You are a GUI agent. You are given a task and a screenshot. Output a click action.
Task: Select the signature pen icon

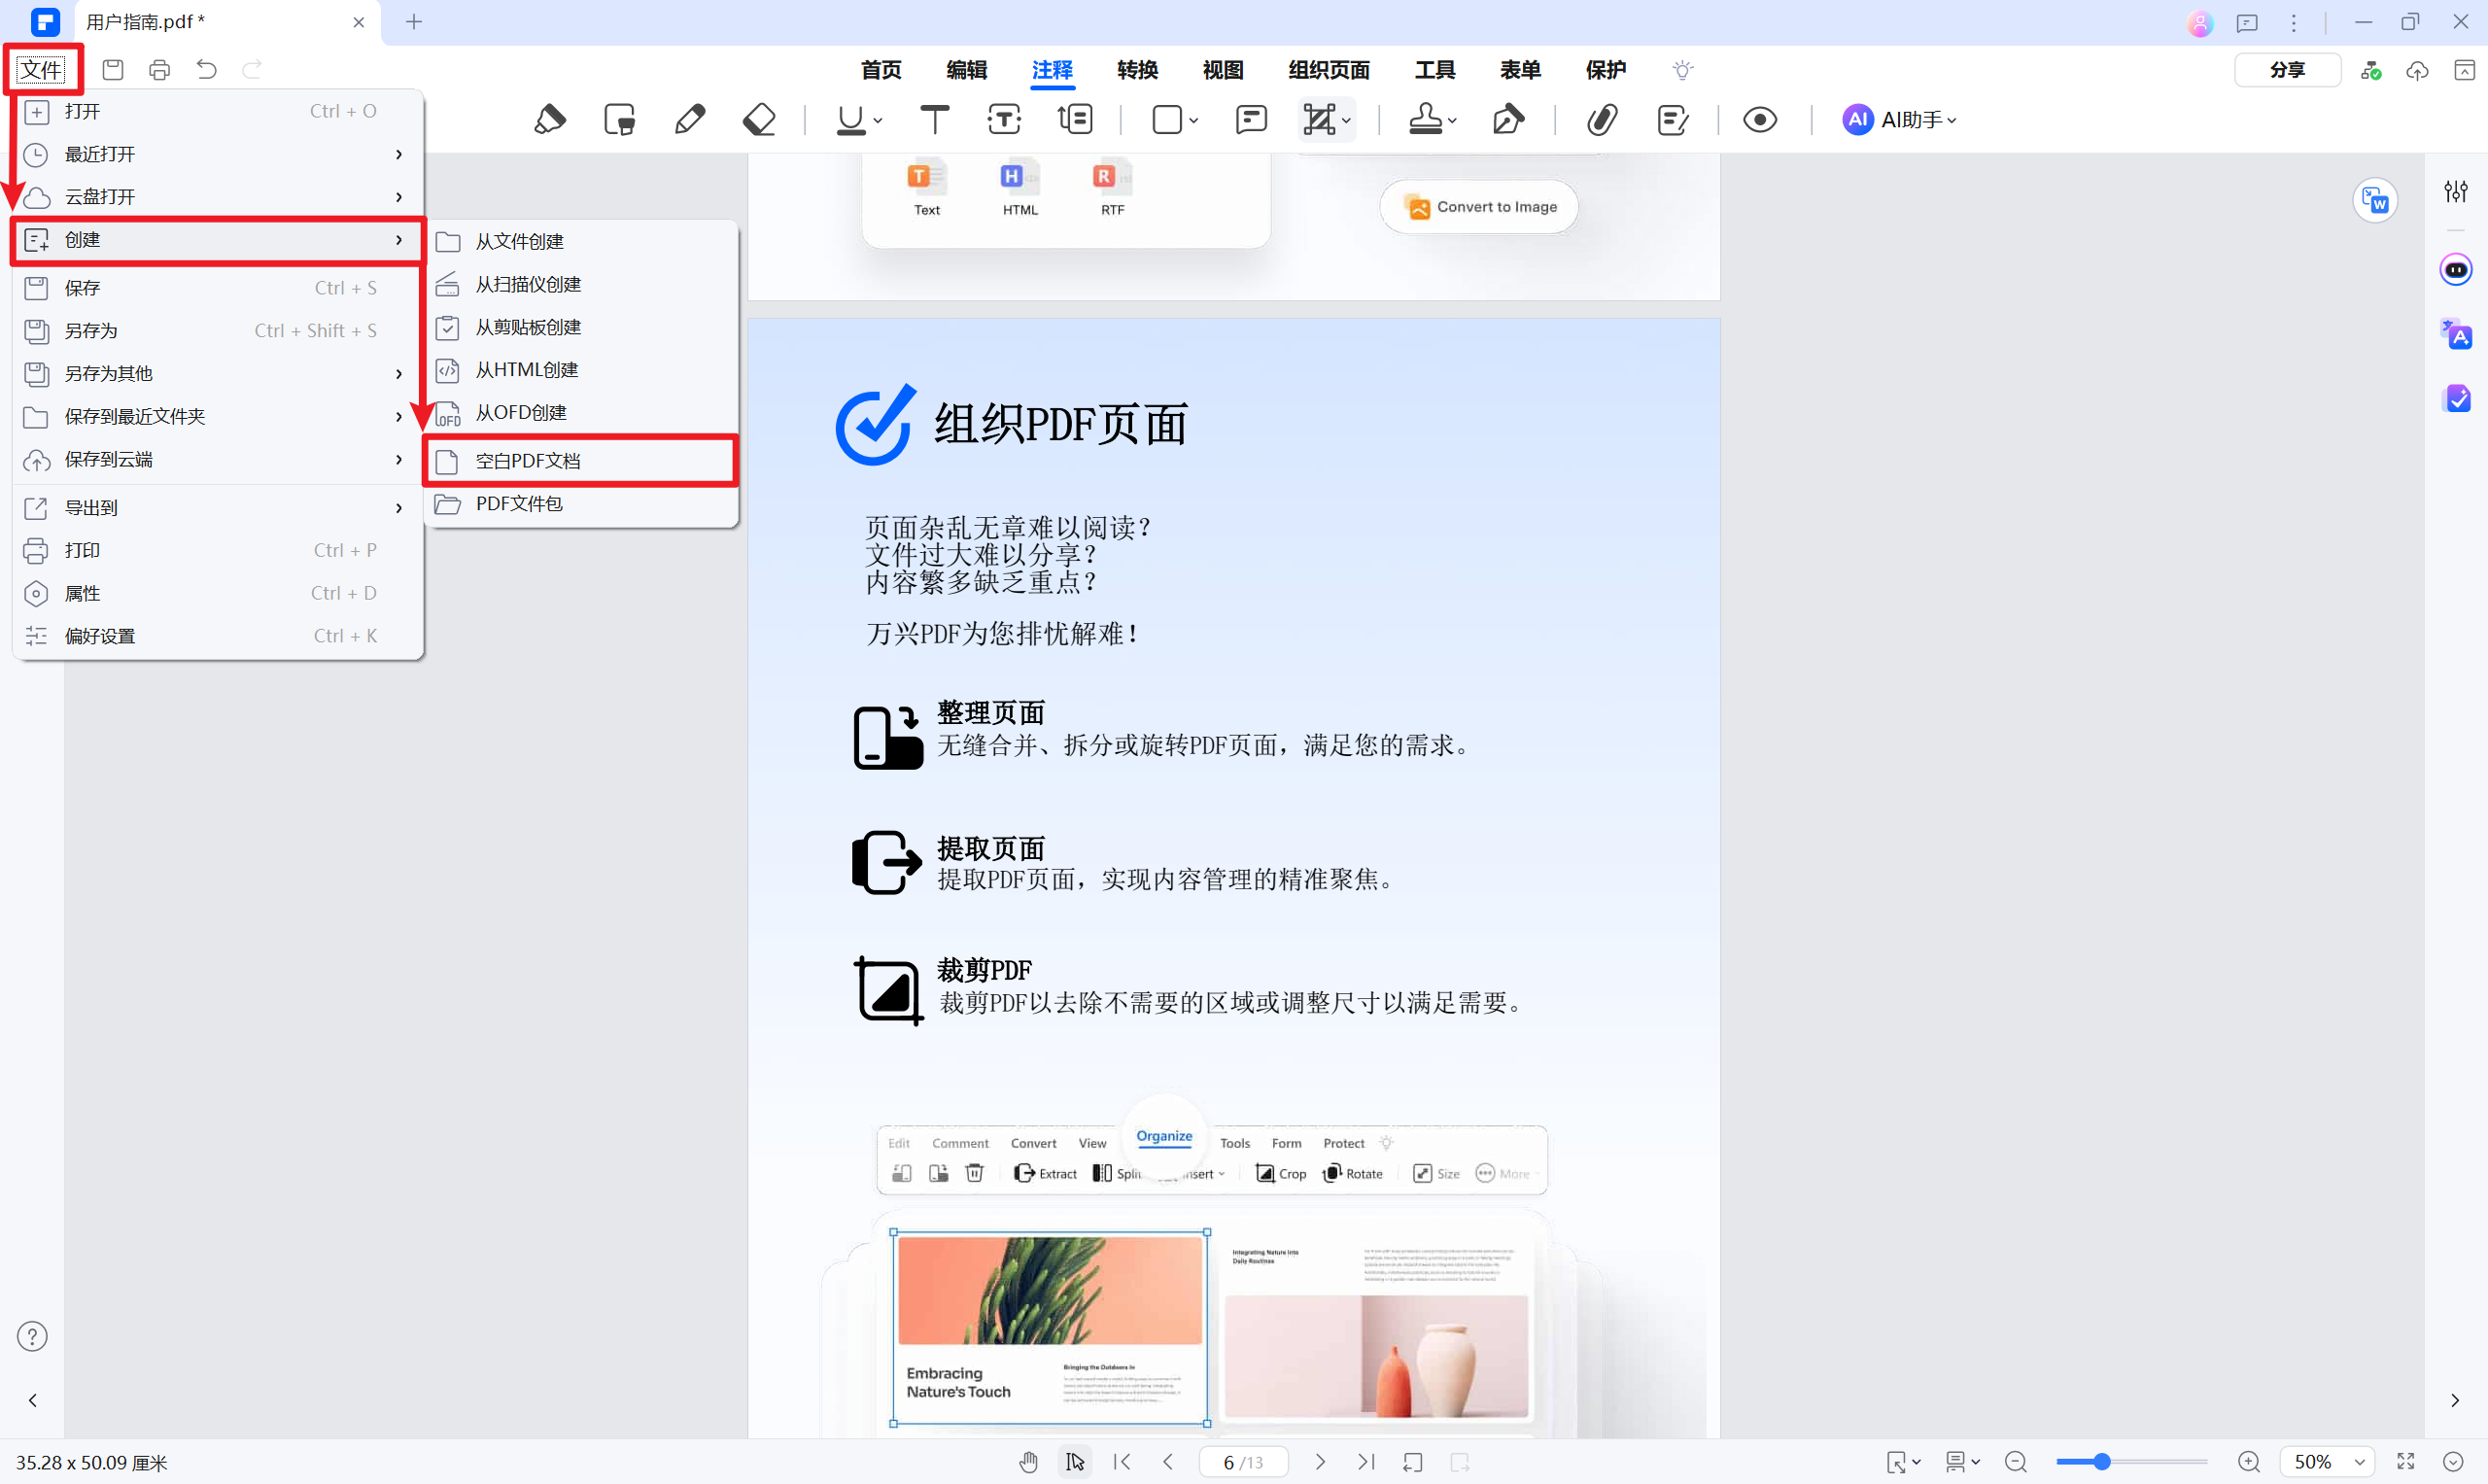[x=1508, y=119]
